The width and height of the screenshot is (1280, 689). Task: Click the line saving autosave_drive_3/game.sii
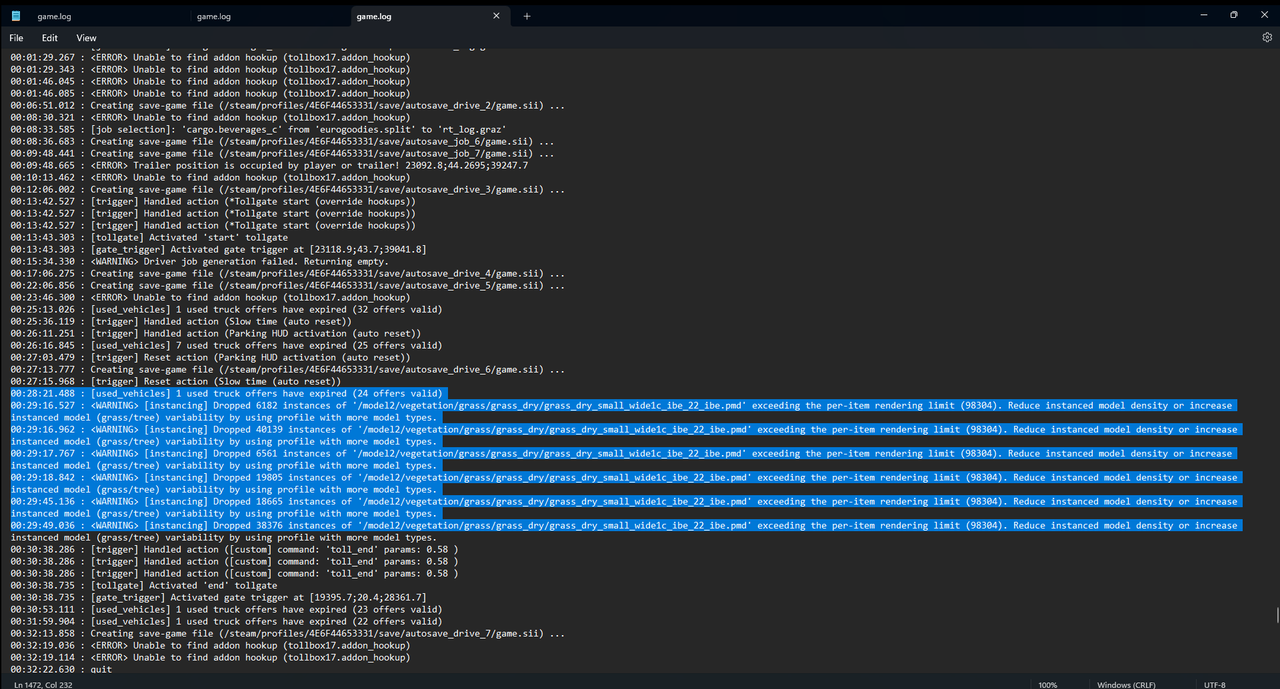(287, 189)
